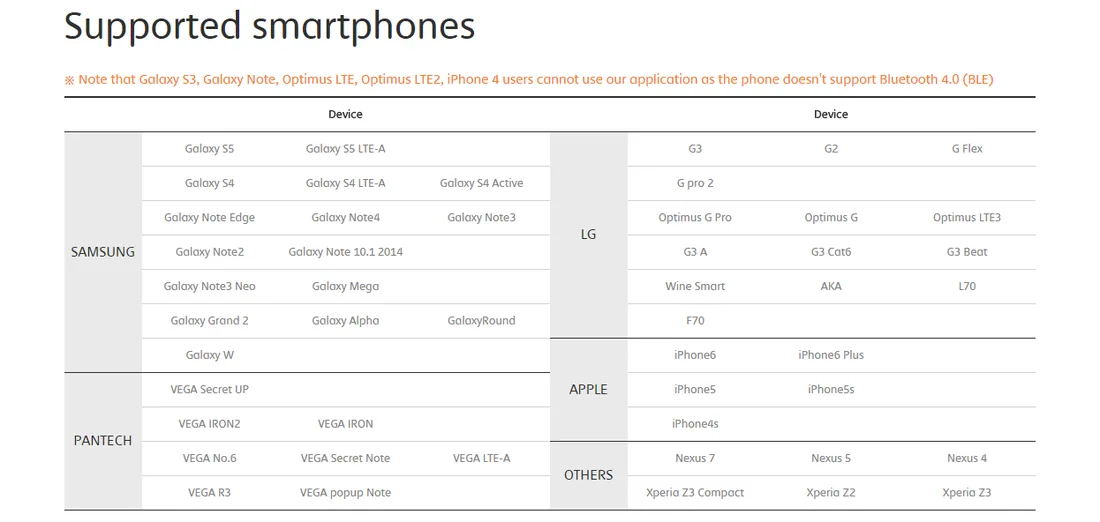
Task: Select the 'VEGA LTE-A' cell
Action: click(482, 458)
